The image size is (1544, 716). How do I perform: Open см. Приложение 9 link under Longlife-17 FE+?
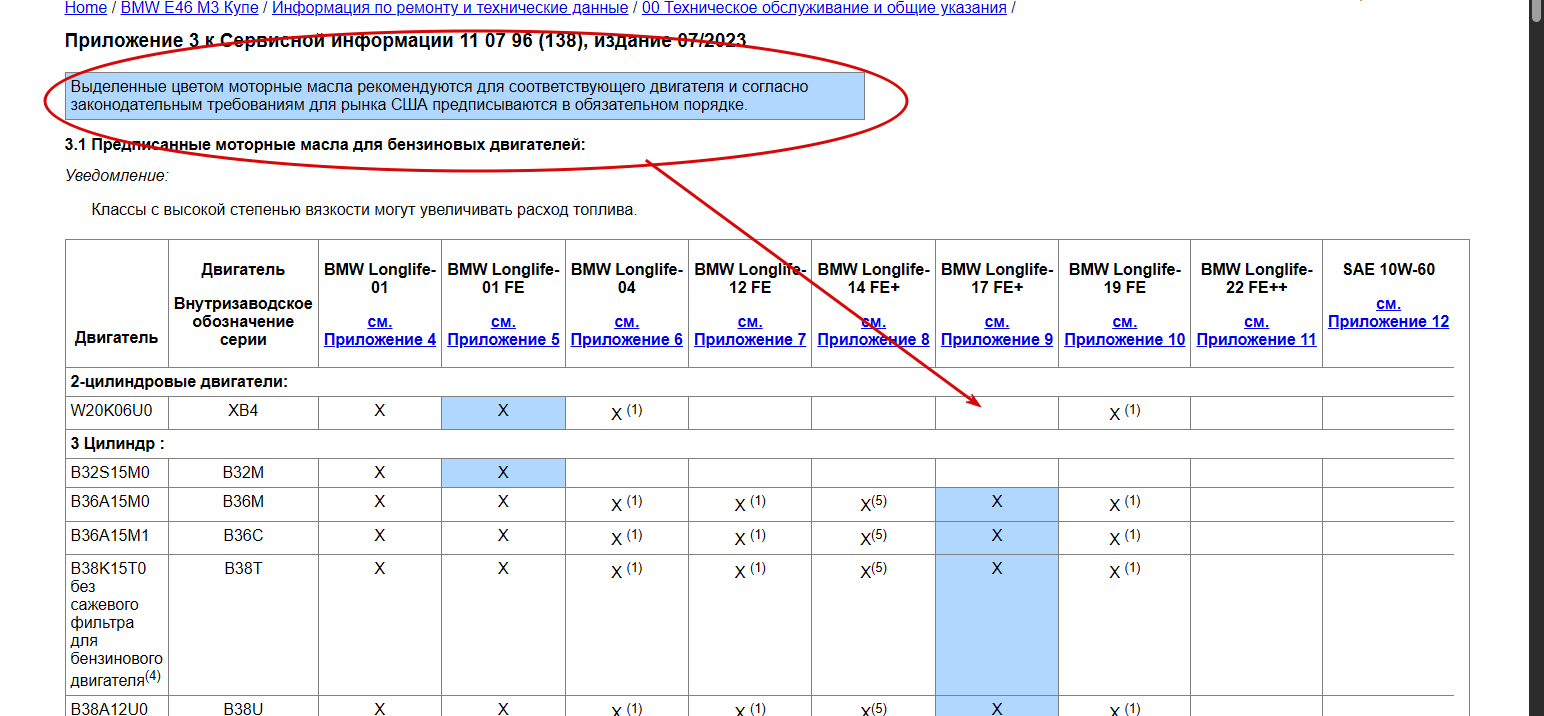pyautogui.click(x=997, y=331)
